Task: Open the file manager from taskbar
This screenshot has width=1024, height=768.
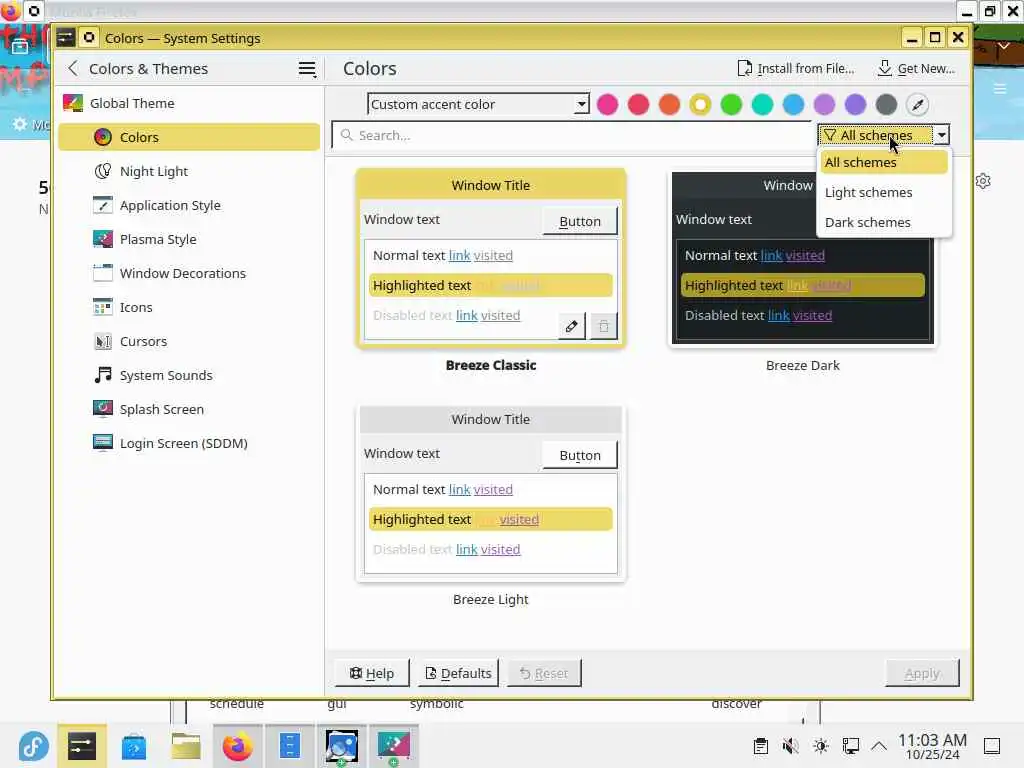Action: click(x=185, y=746)
